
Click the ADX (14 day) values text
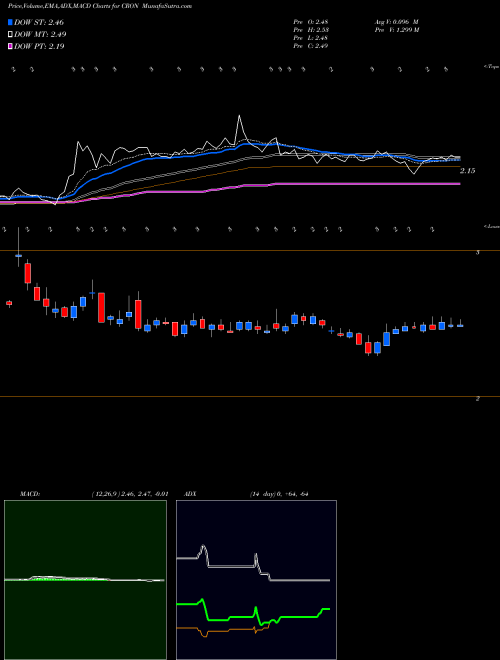279,494
